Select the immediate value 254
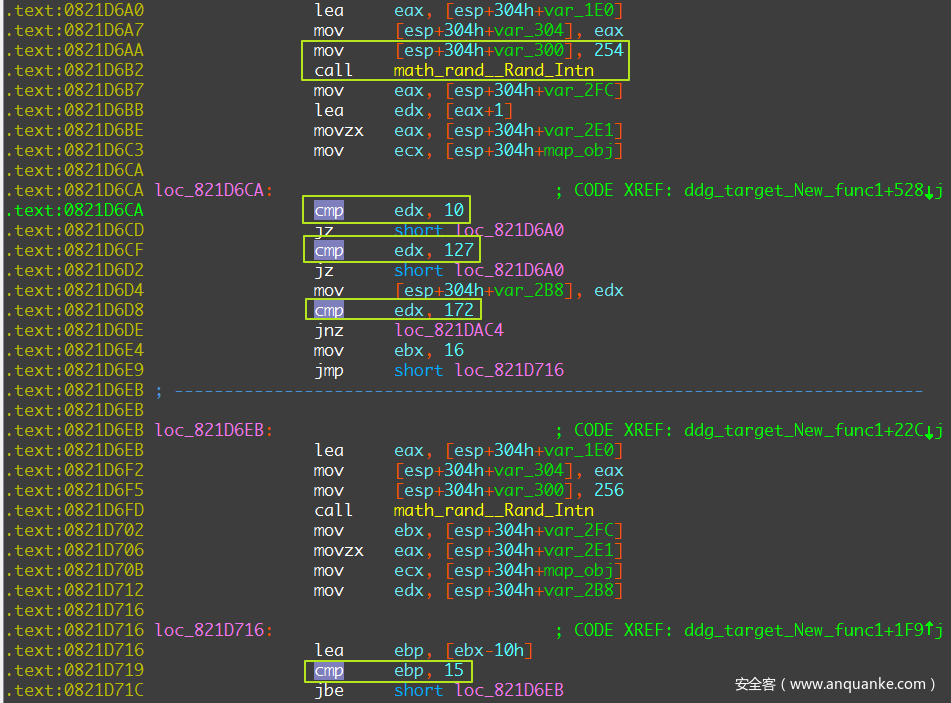951x703 pixels. (608, 50)
